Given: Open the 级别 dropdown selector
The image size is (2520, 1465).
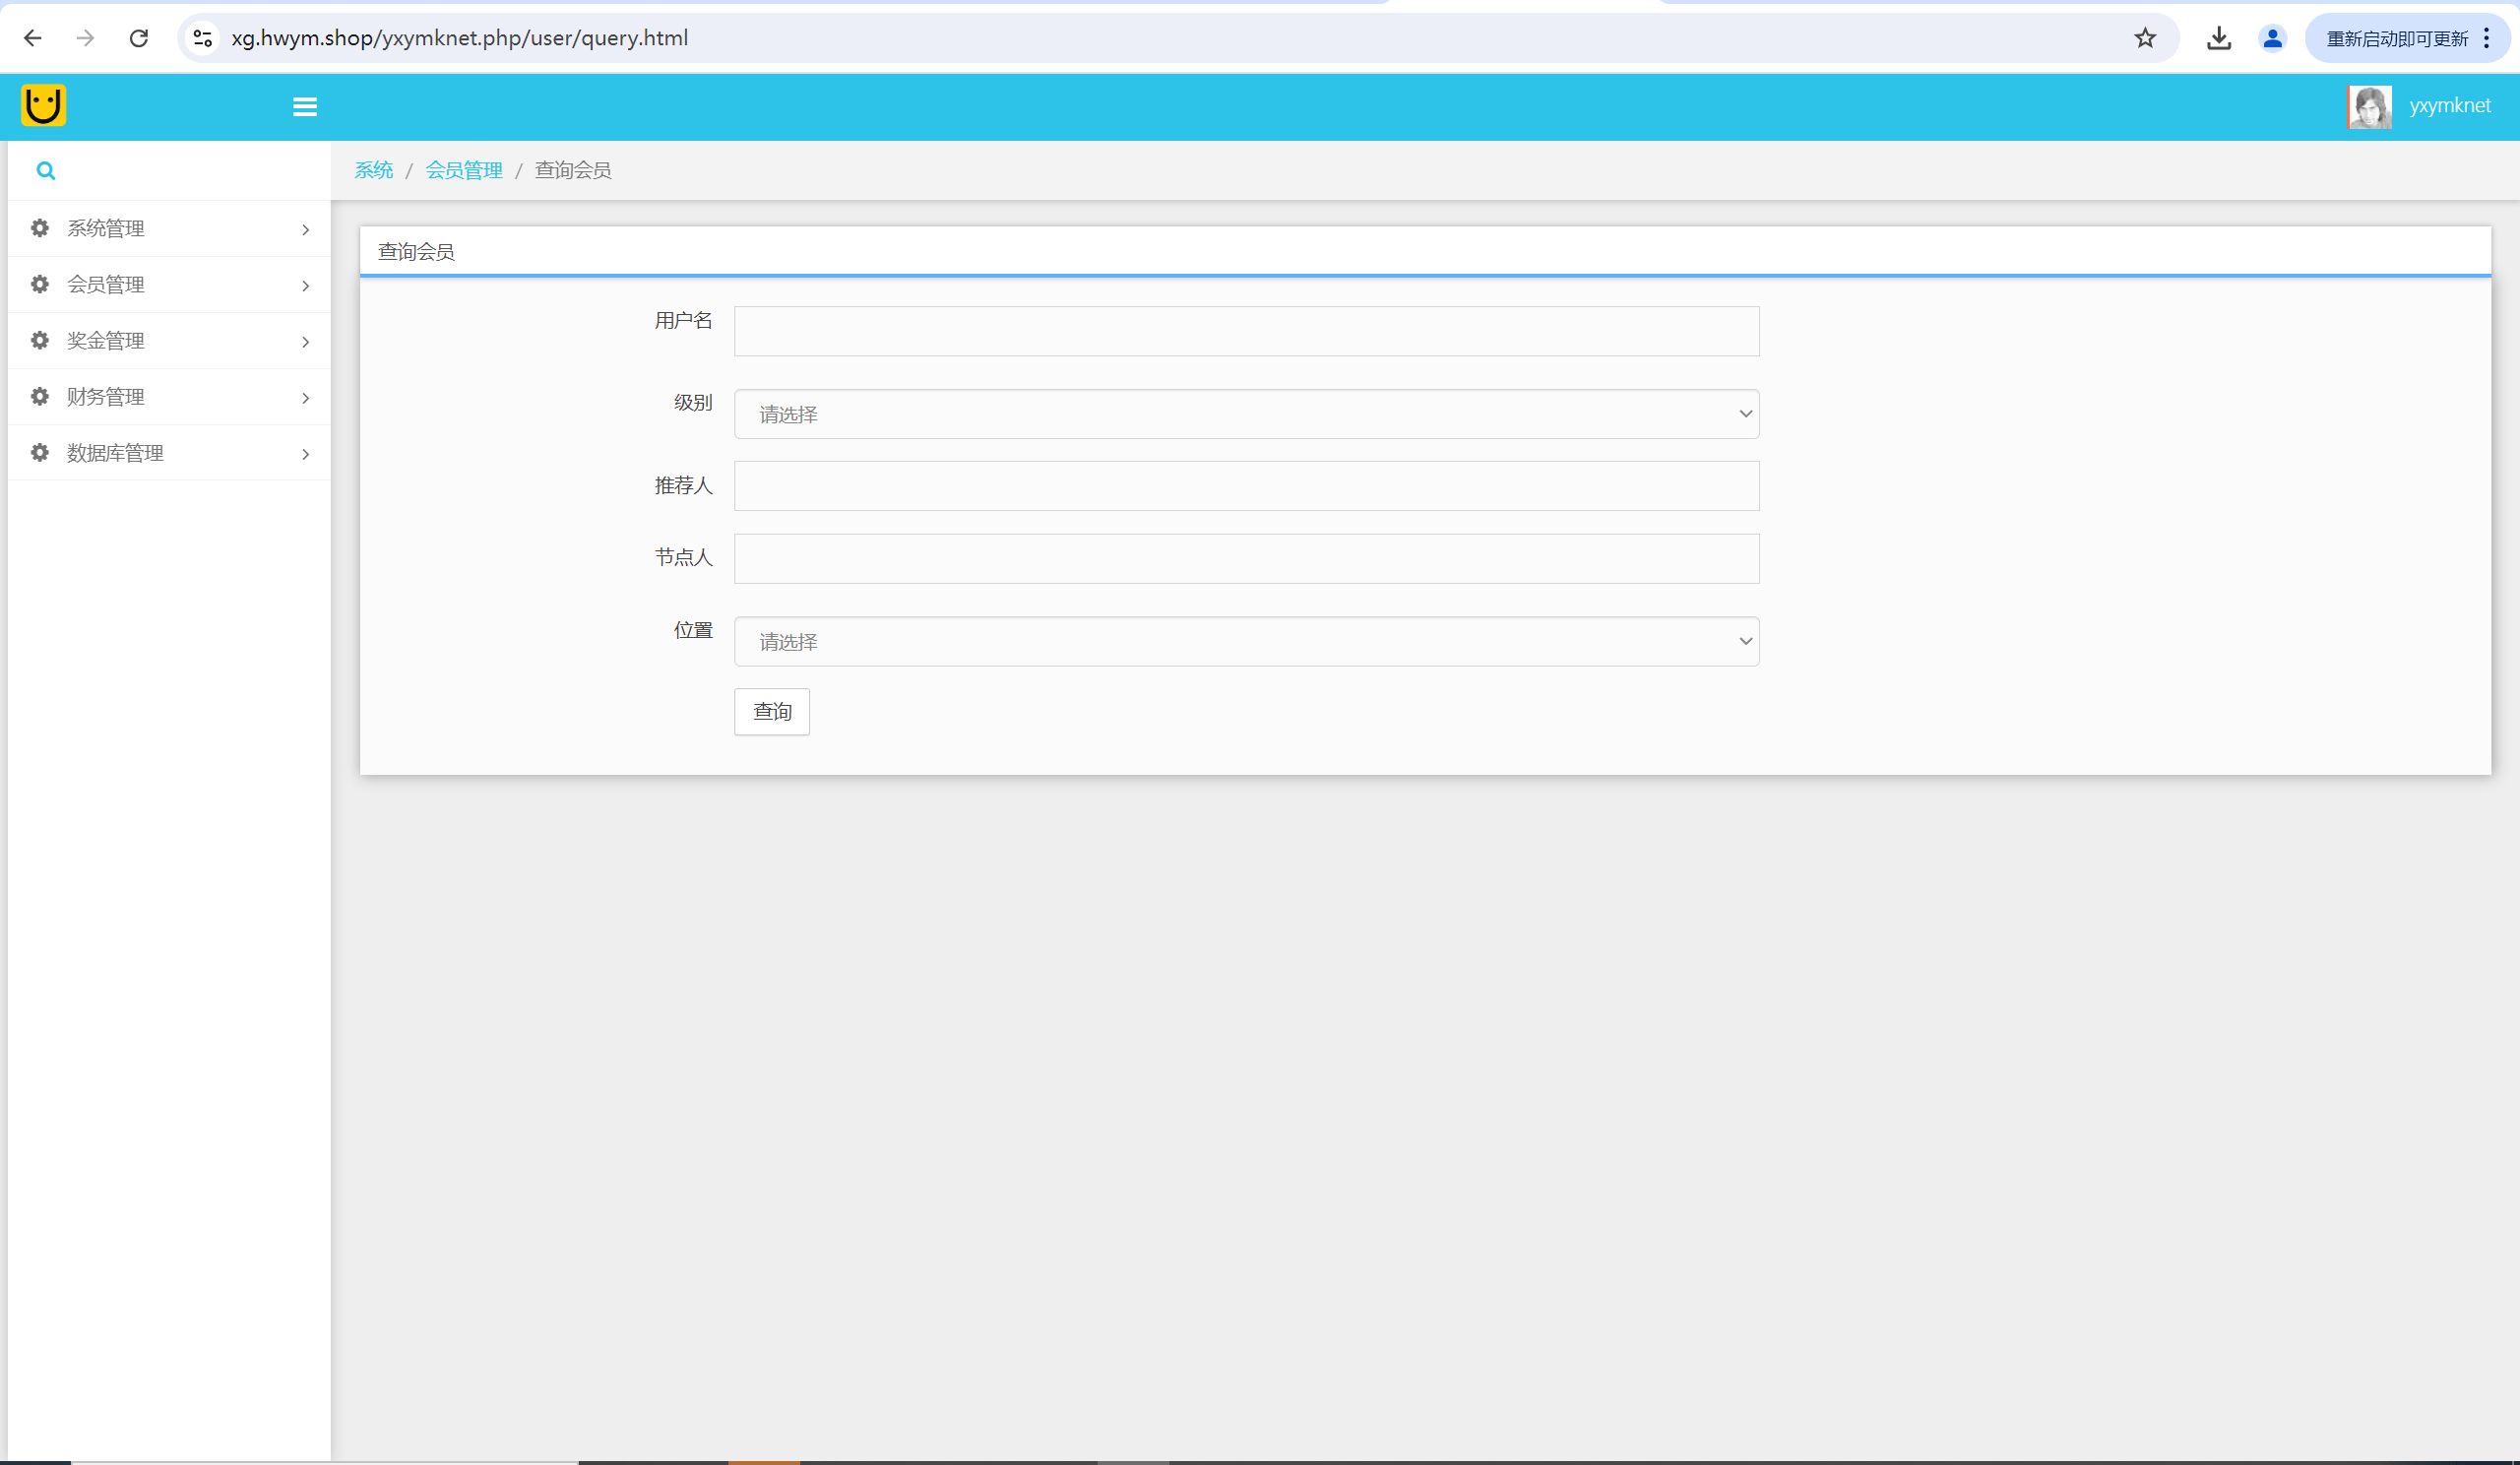Looking at the screenshot, I should (x=1246, y=414).
